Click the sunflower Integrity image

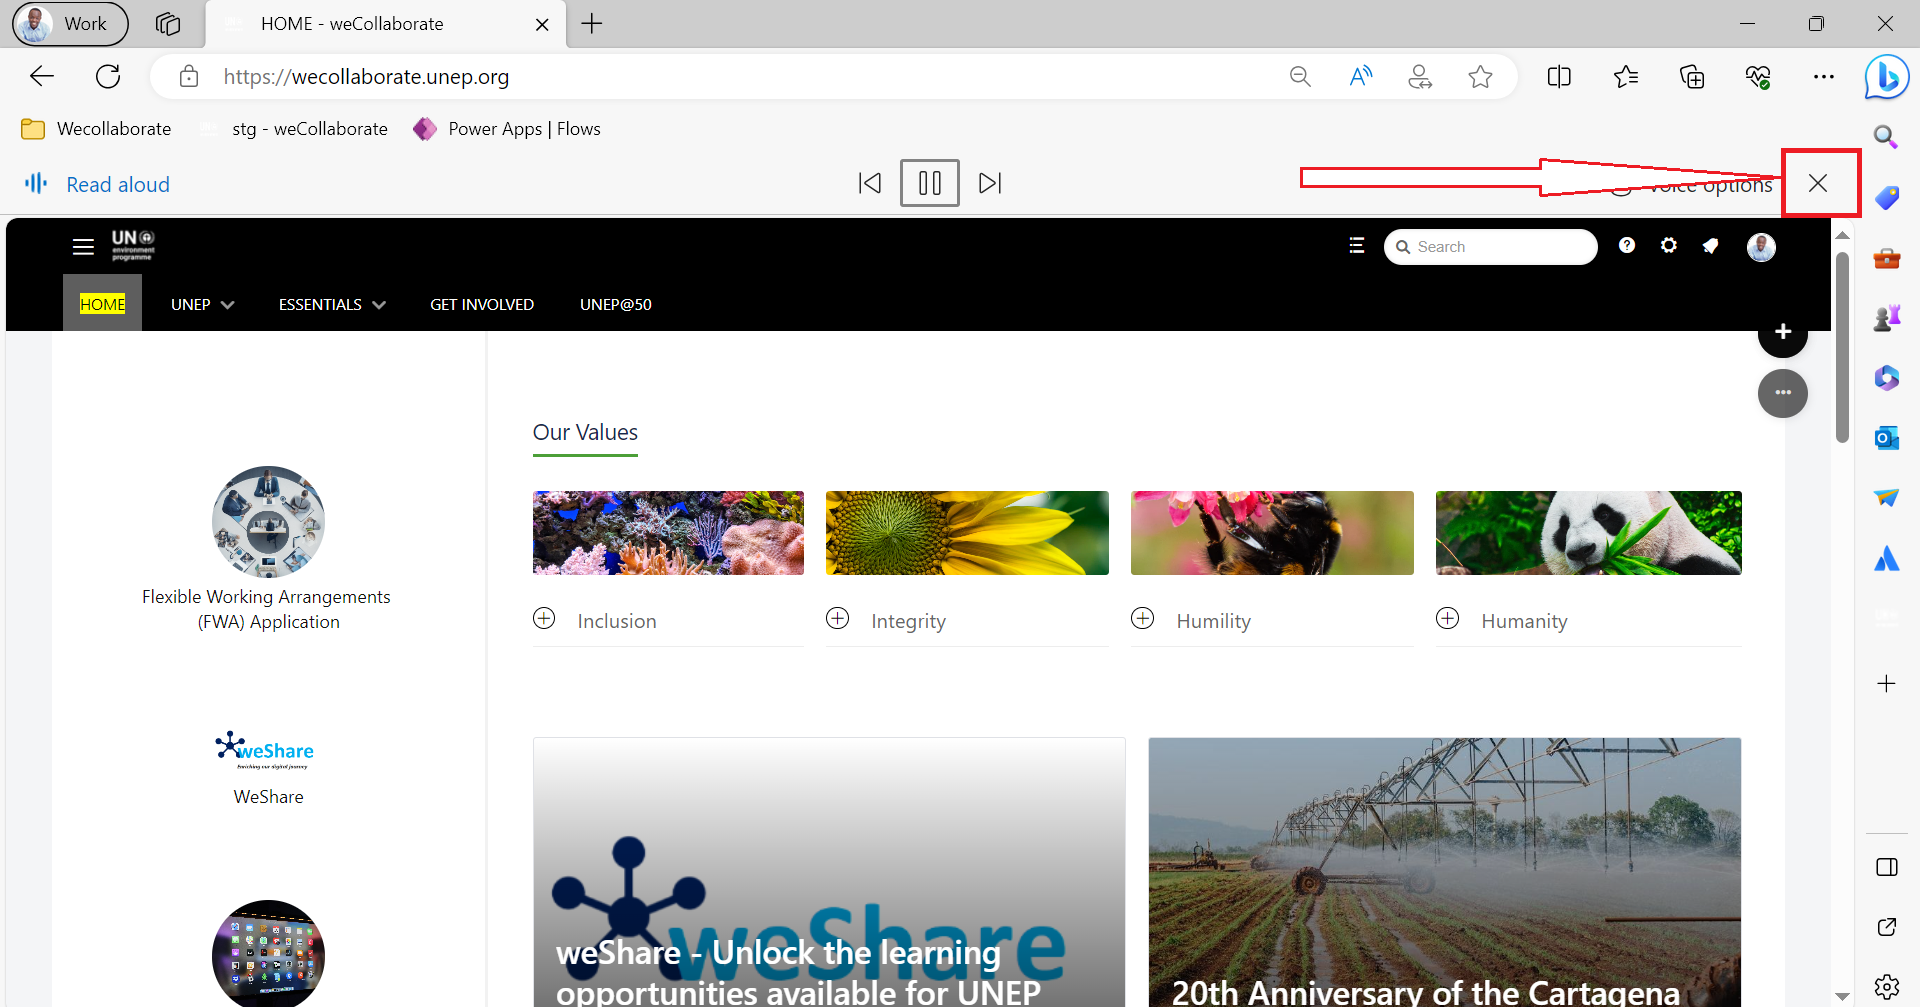pos(967,533)
